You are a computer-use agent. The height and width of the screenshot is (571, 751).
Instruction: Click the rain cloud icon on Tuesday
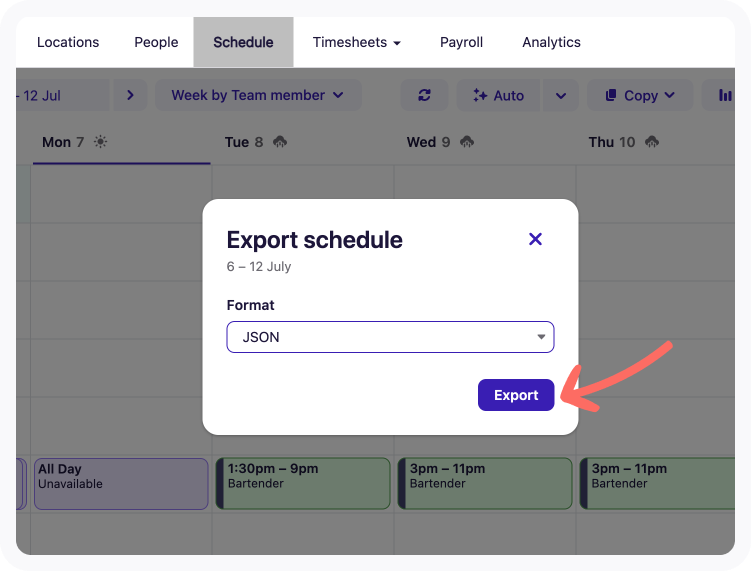[280, 142]
